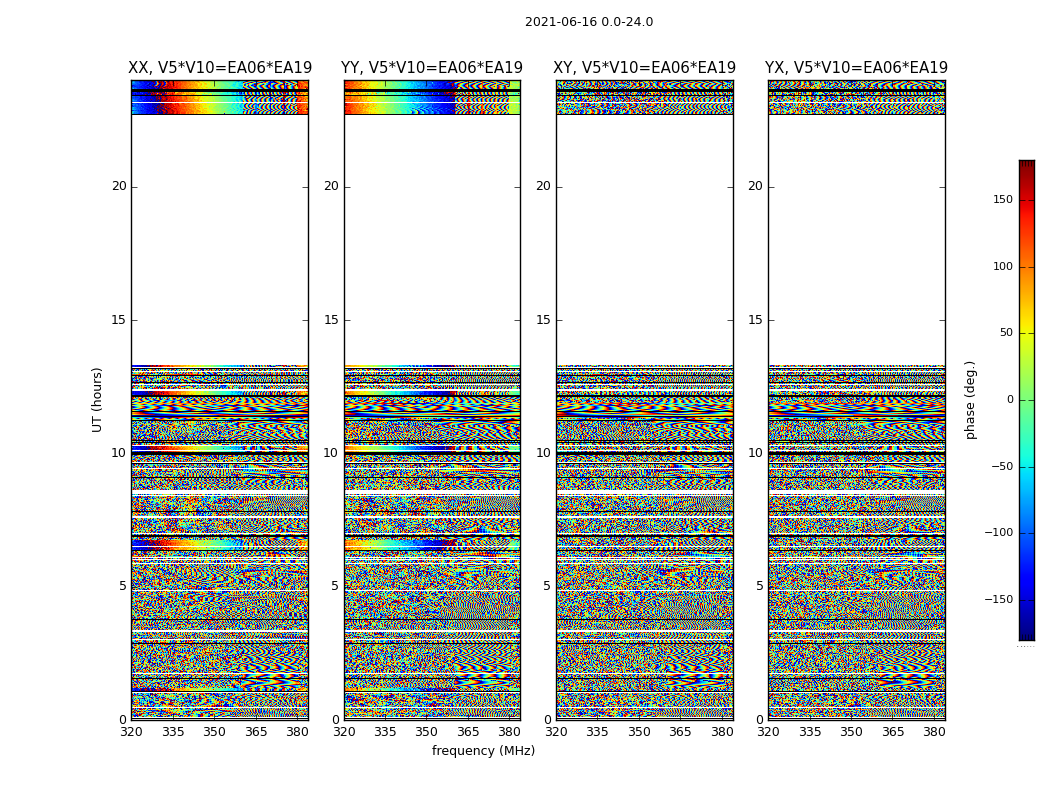Screen dimensions: 1050x800
Task: Click the 335 MHz tick under YY panel
Action: pos(385,732)
